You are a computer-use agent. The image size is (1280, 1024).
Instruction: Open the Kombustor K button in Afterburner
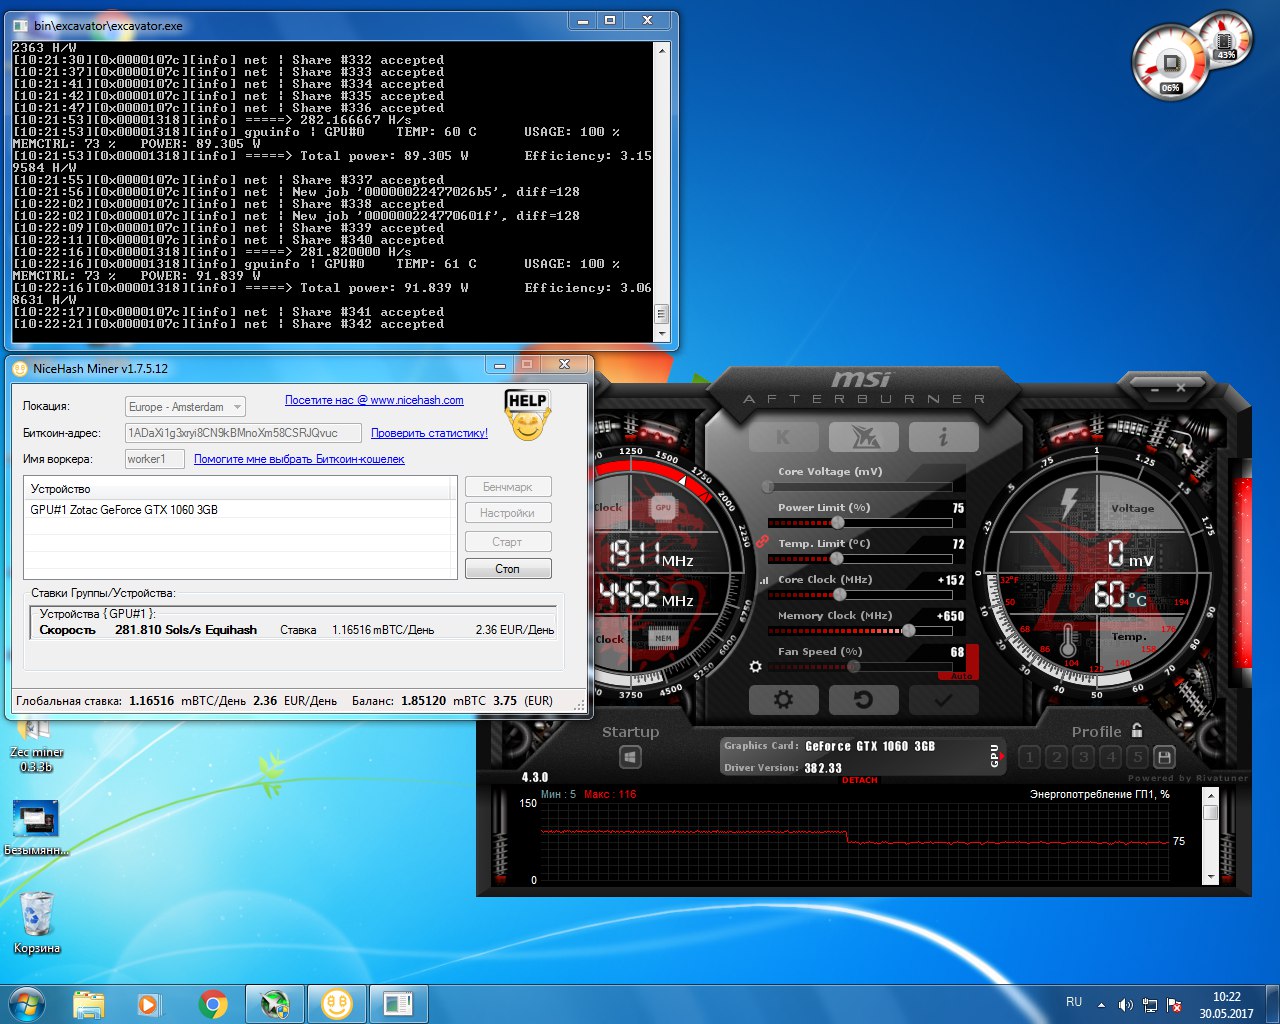tap(783, 437)
